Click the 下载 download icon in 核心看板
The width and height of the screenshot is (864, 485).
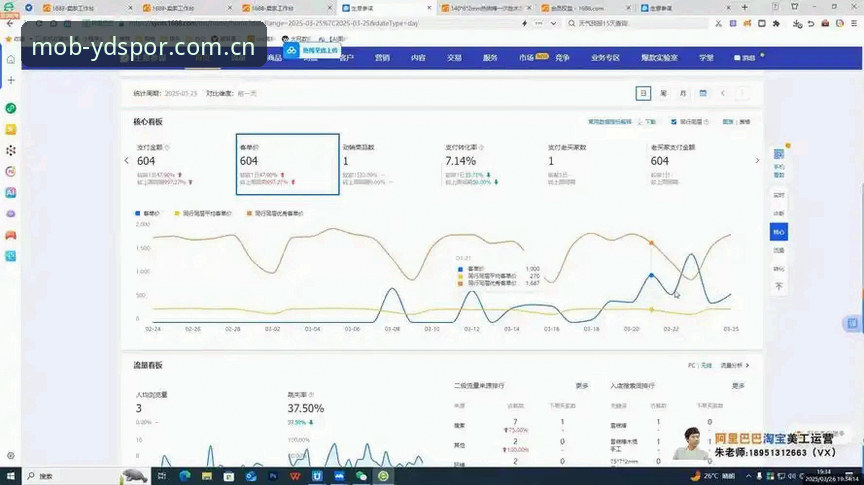(x=647, y=122)
